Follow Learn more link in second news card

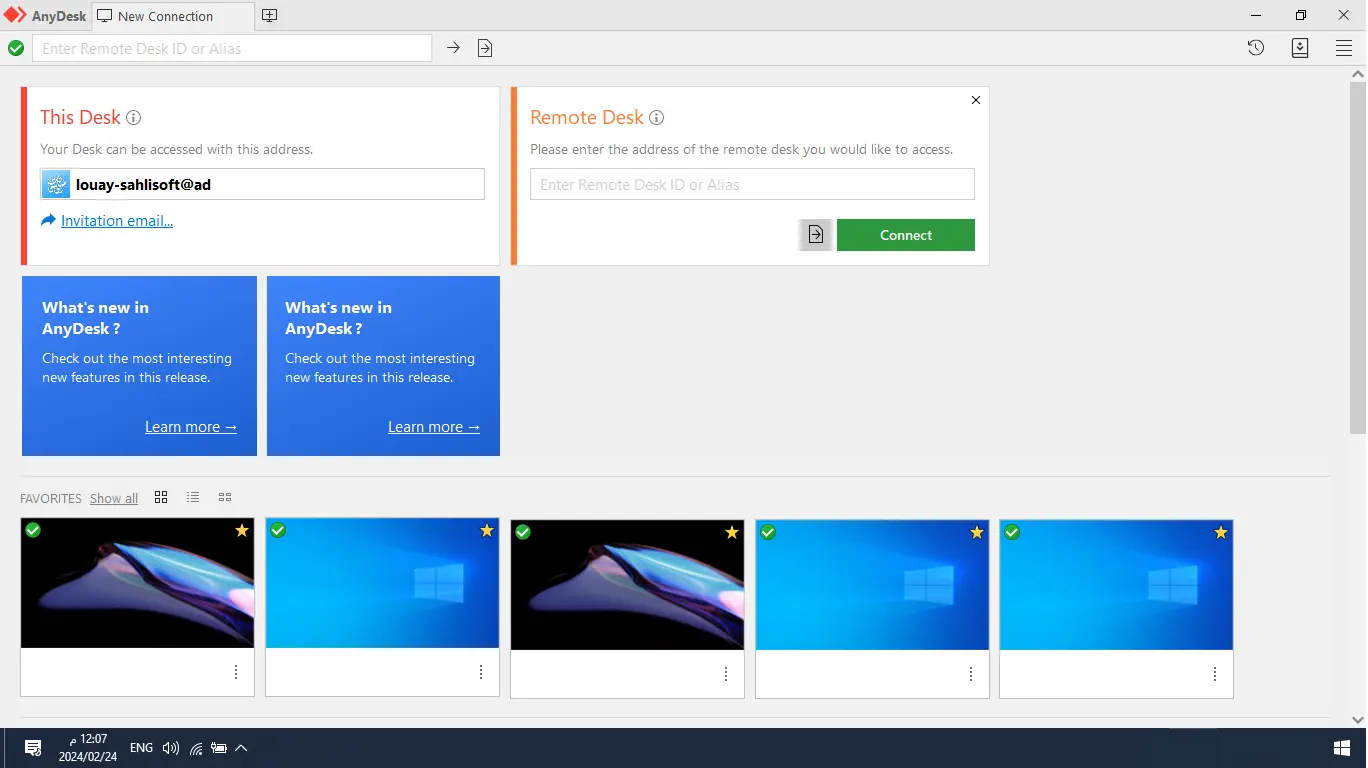click(x=434, y=427)
